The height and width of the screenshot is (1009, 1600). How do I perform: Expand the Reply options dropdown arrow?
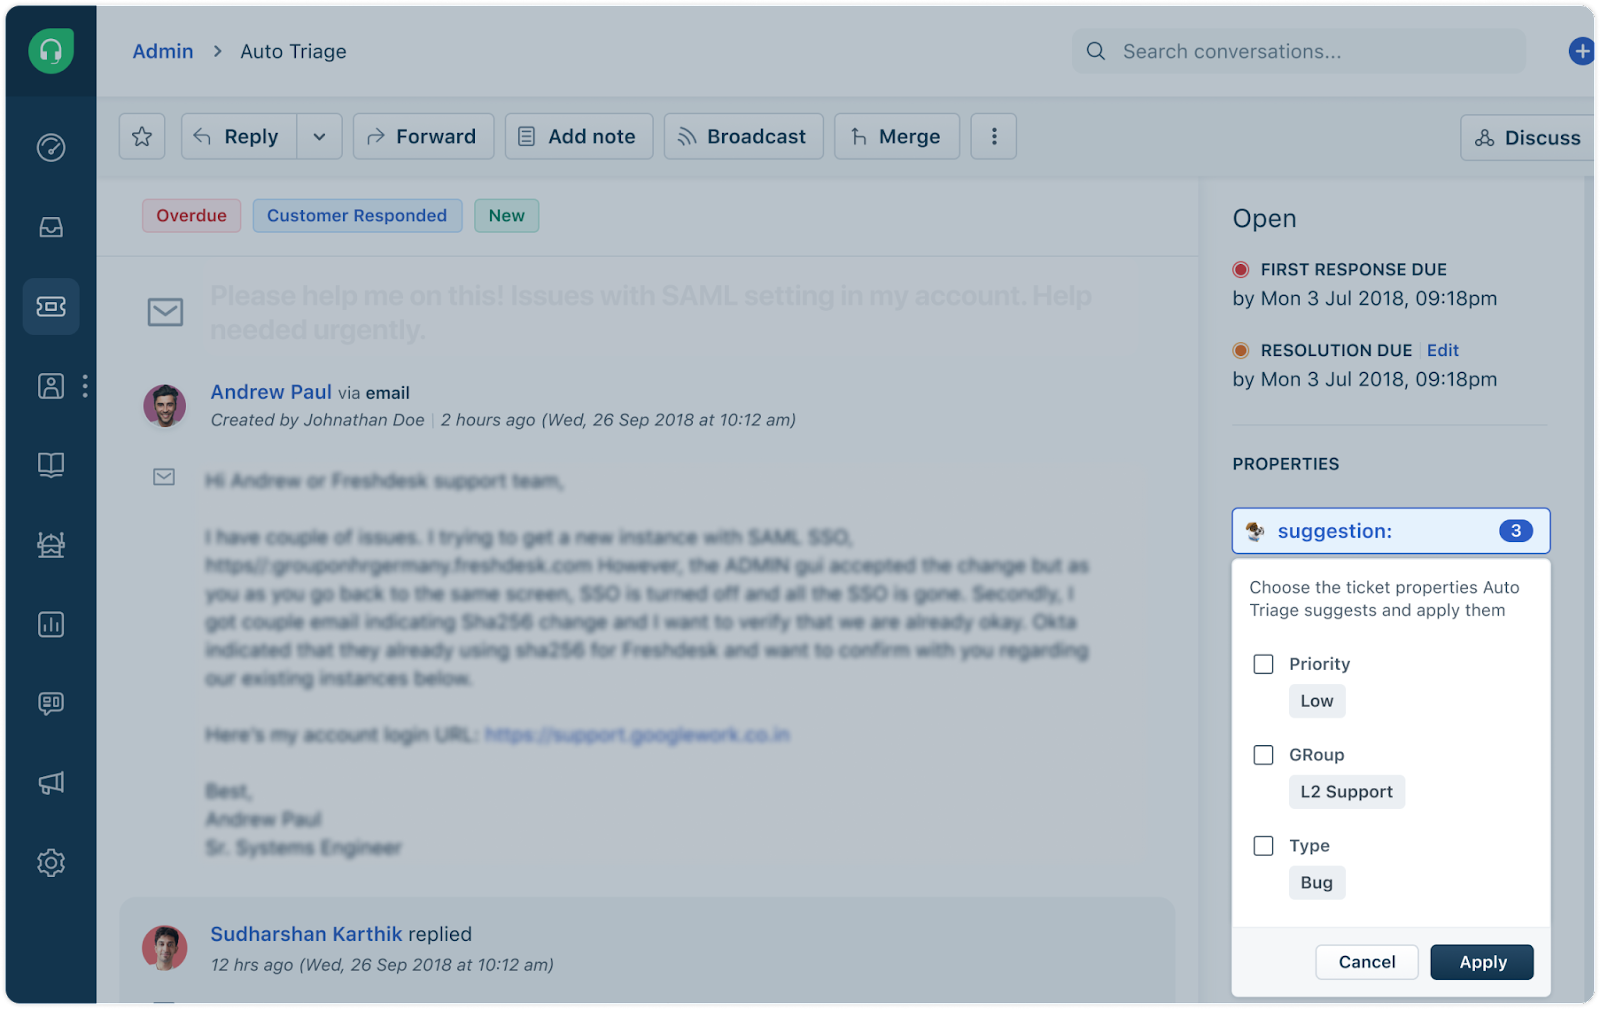(319, 137)
